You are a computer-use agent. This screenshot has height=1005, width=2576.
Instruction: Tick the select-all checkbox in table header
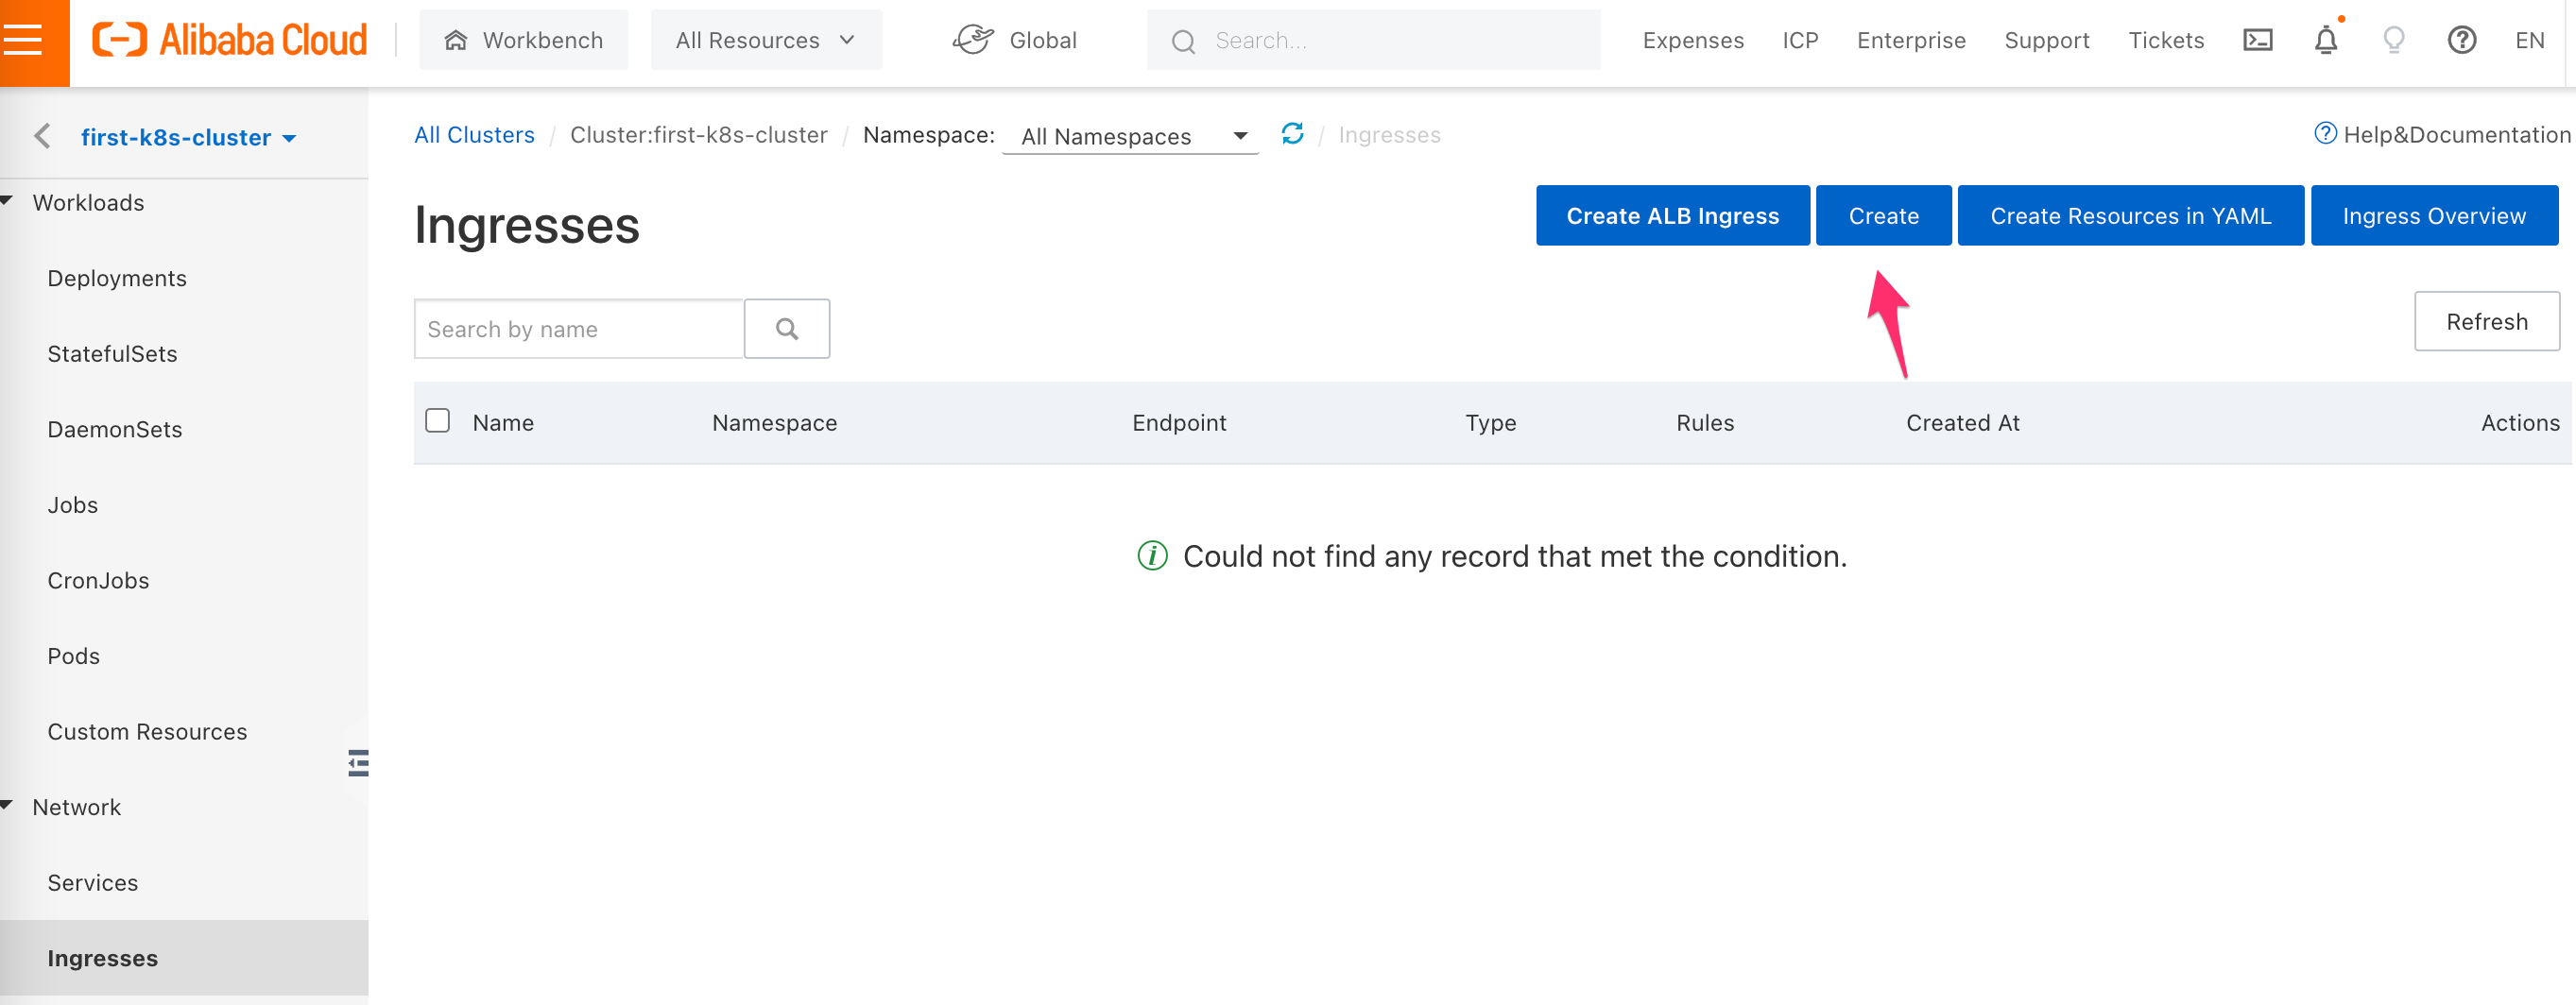(437, 420)
